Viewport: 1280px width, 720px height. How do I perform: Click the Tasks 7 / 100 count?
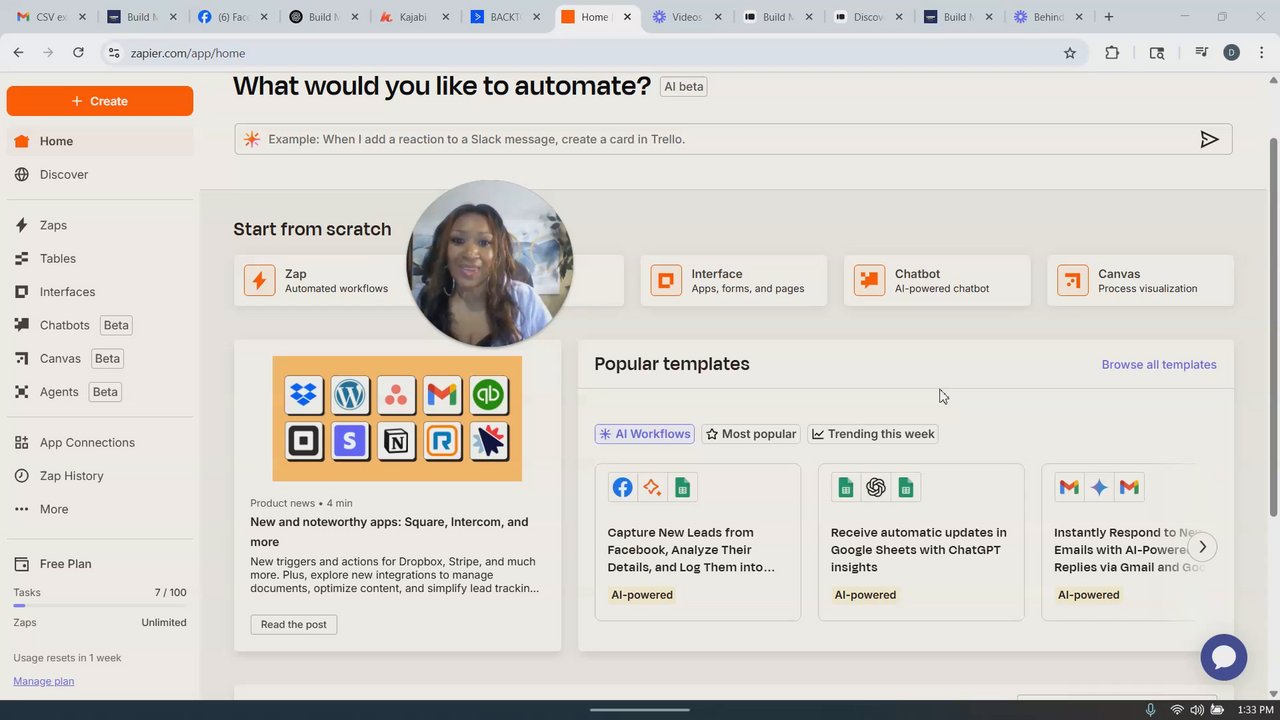click(170, 593)
